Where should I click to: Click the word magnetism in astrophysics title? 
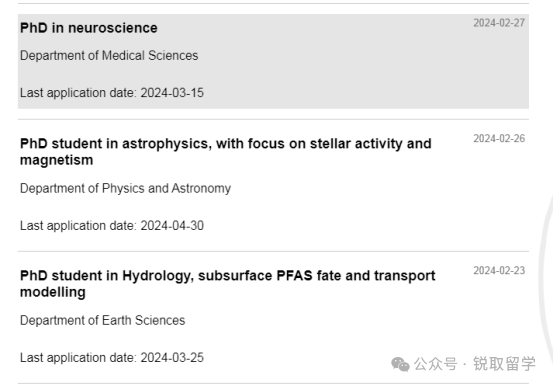coord(57,160)
